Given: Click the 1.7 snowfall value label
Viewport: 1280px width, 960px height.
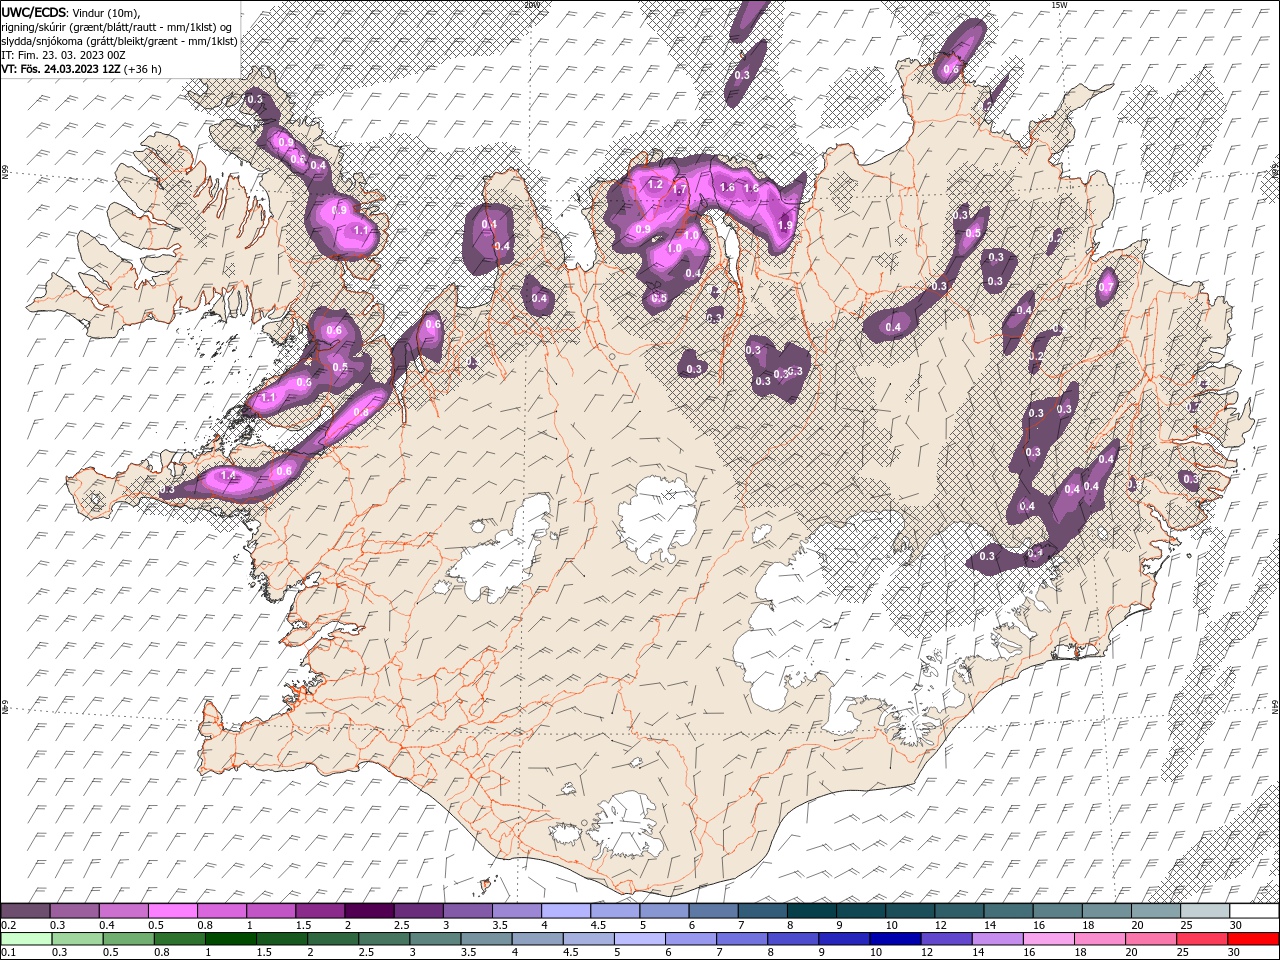Looking at the screenshot, I should (x=680, y=189).
